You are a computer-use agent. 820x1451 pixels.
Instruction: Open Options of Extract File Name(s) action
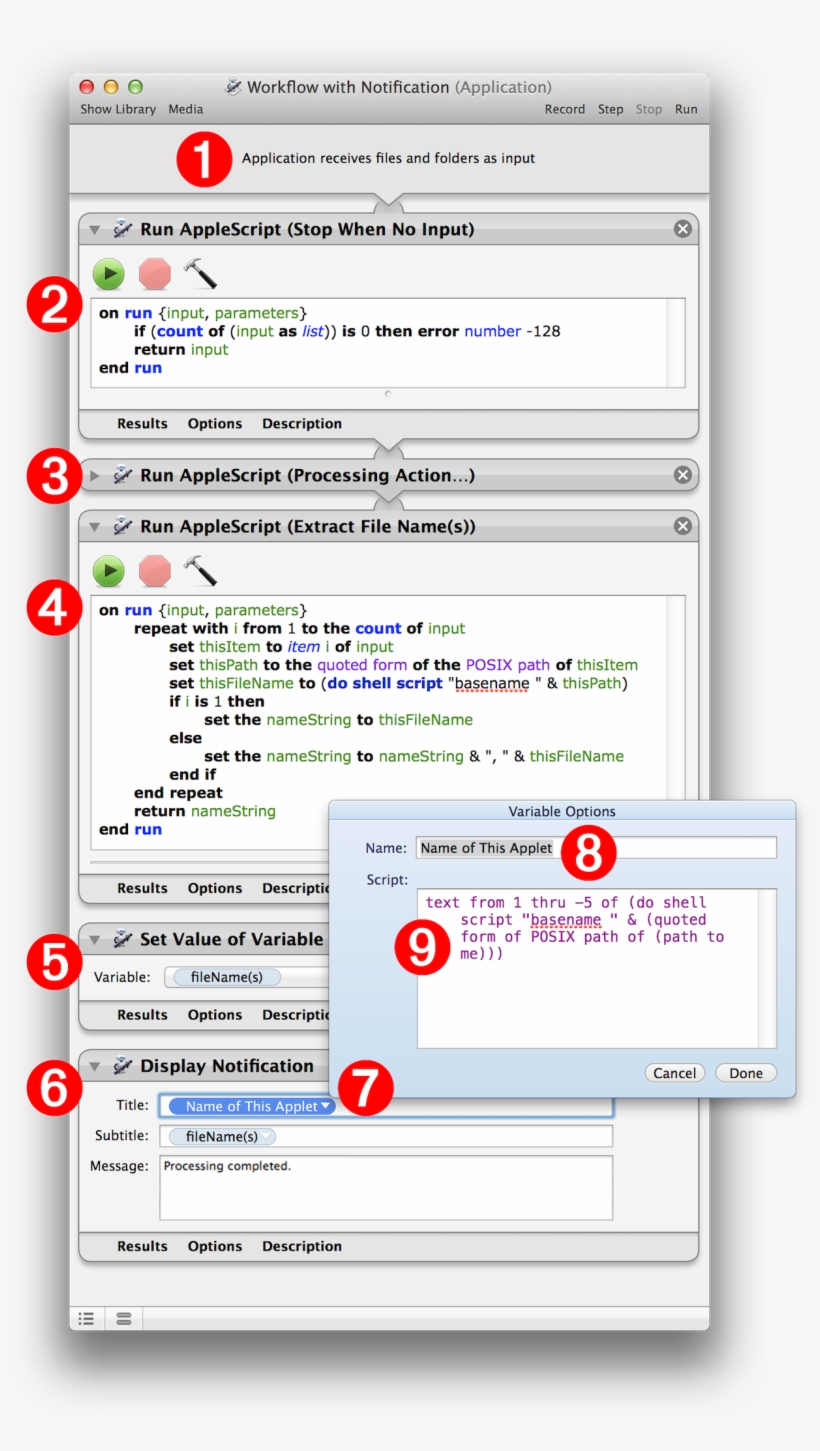click(x=215, y=888)
